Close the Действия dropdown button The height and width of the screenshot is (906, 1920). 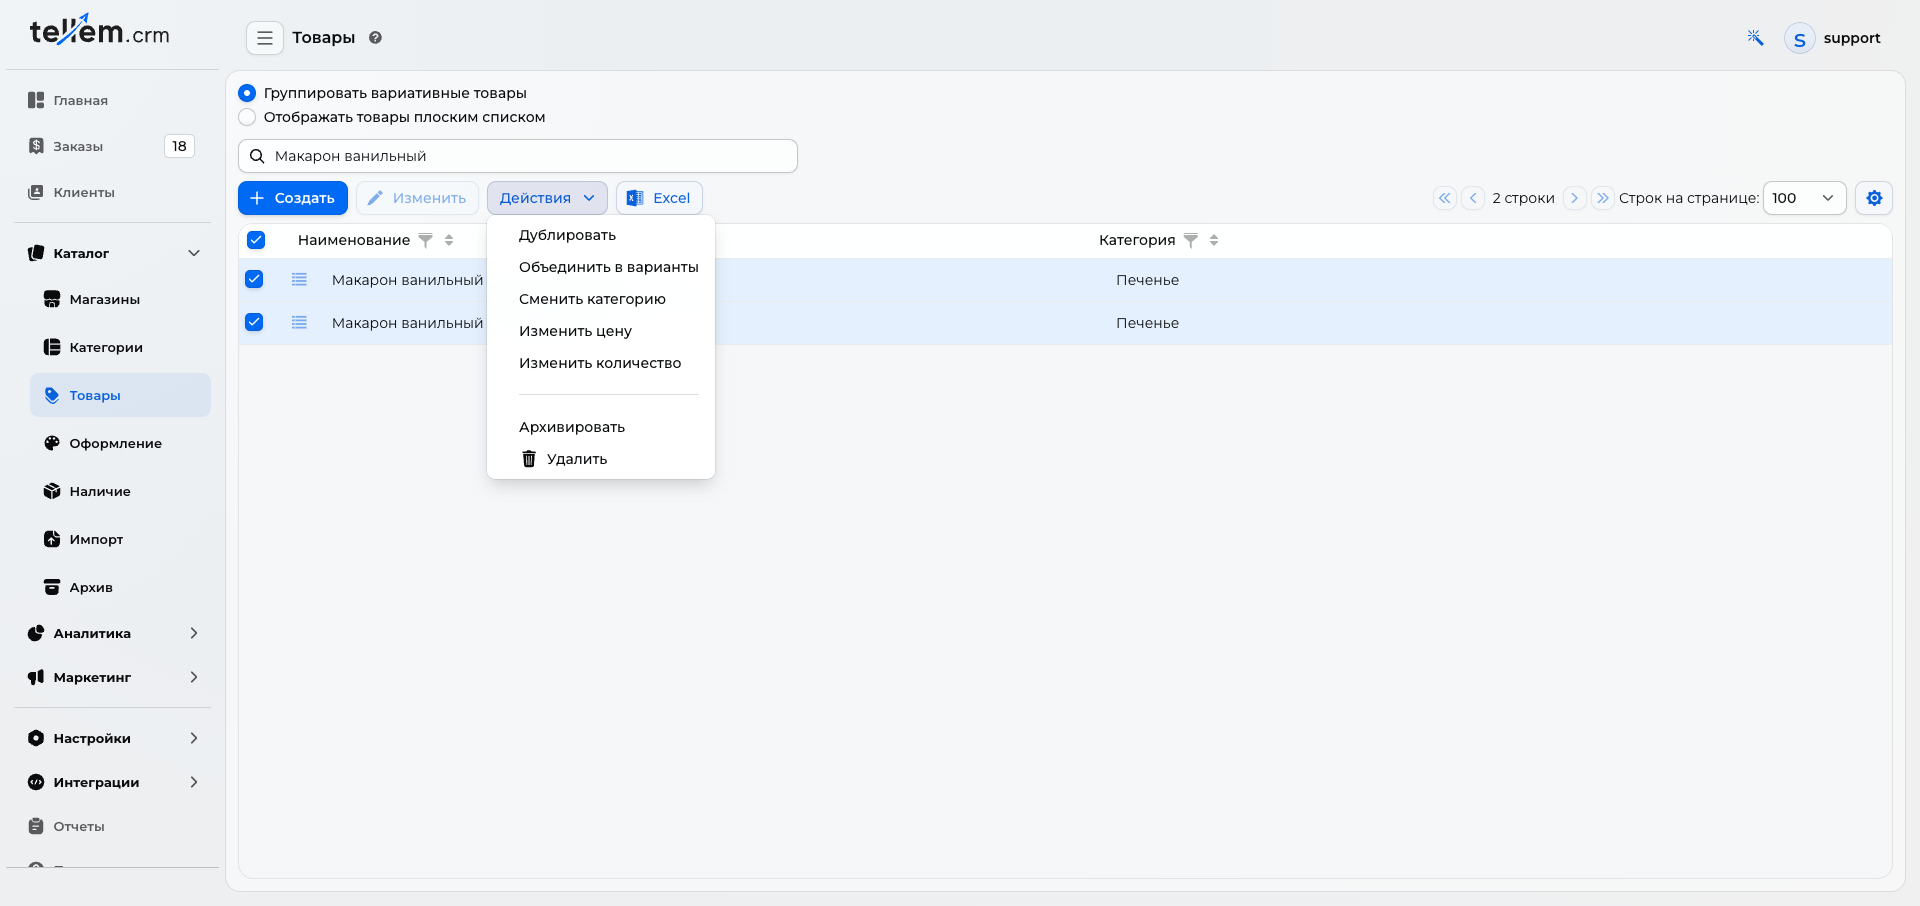click(x=547, y=198)
